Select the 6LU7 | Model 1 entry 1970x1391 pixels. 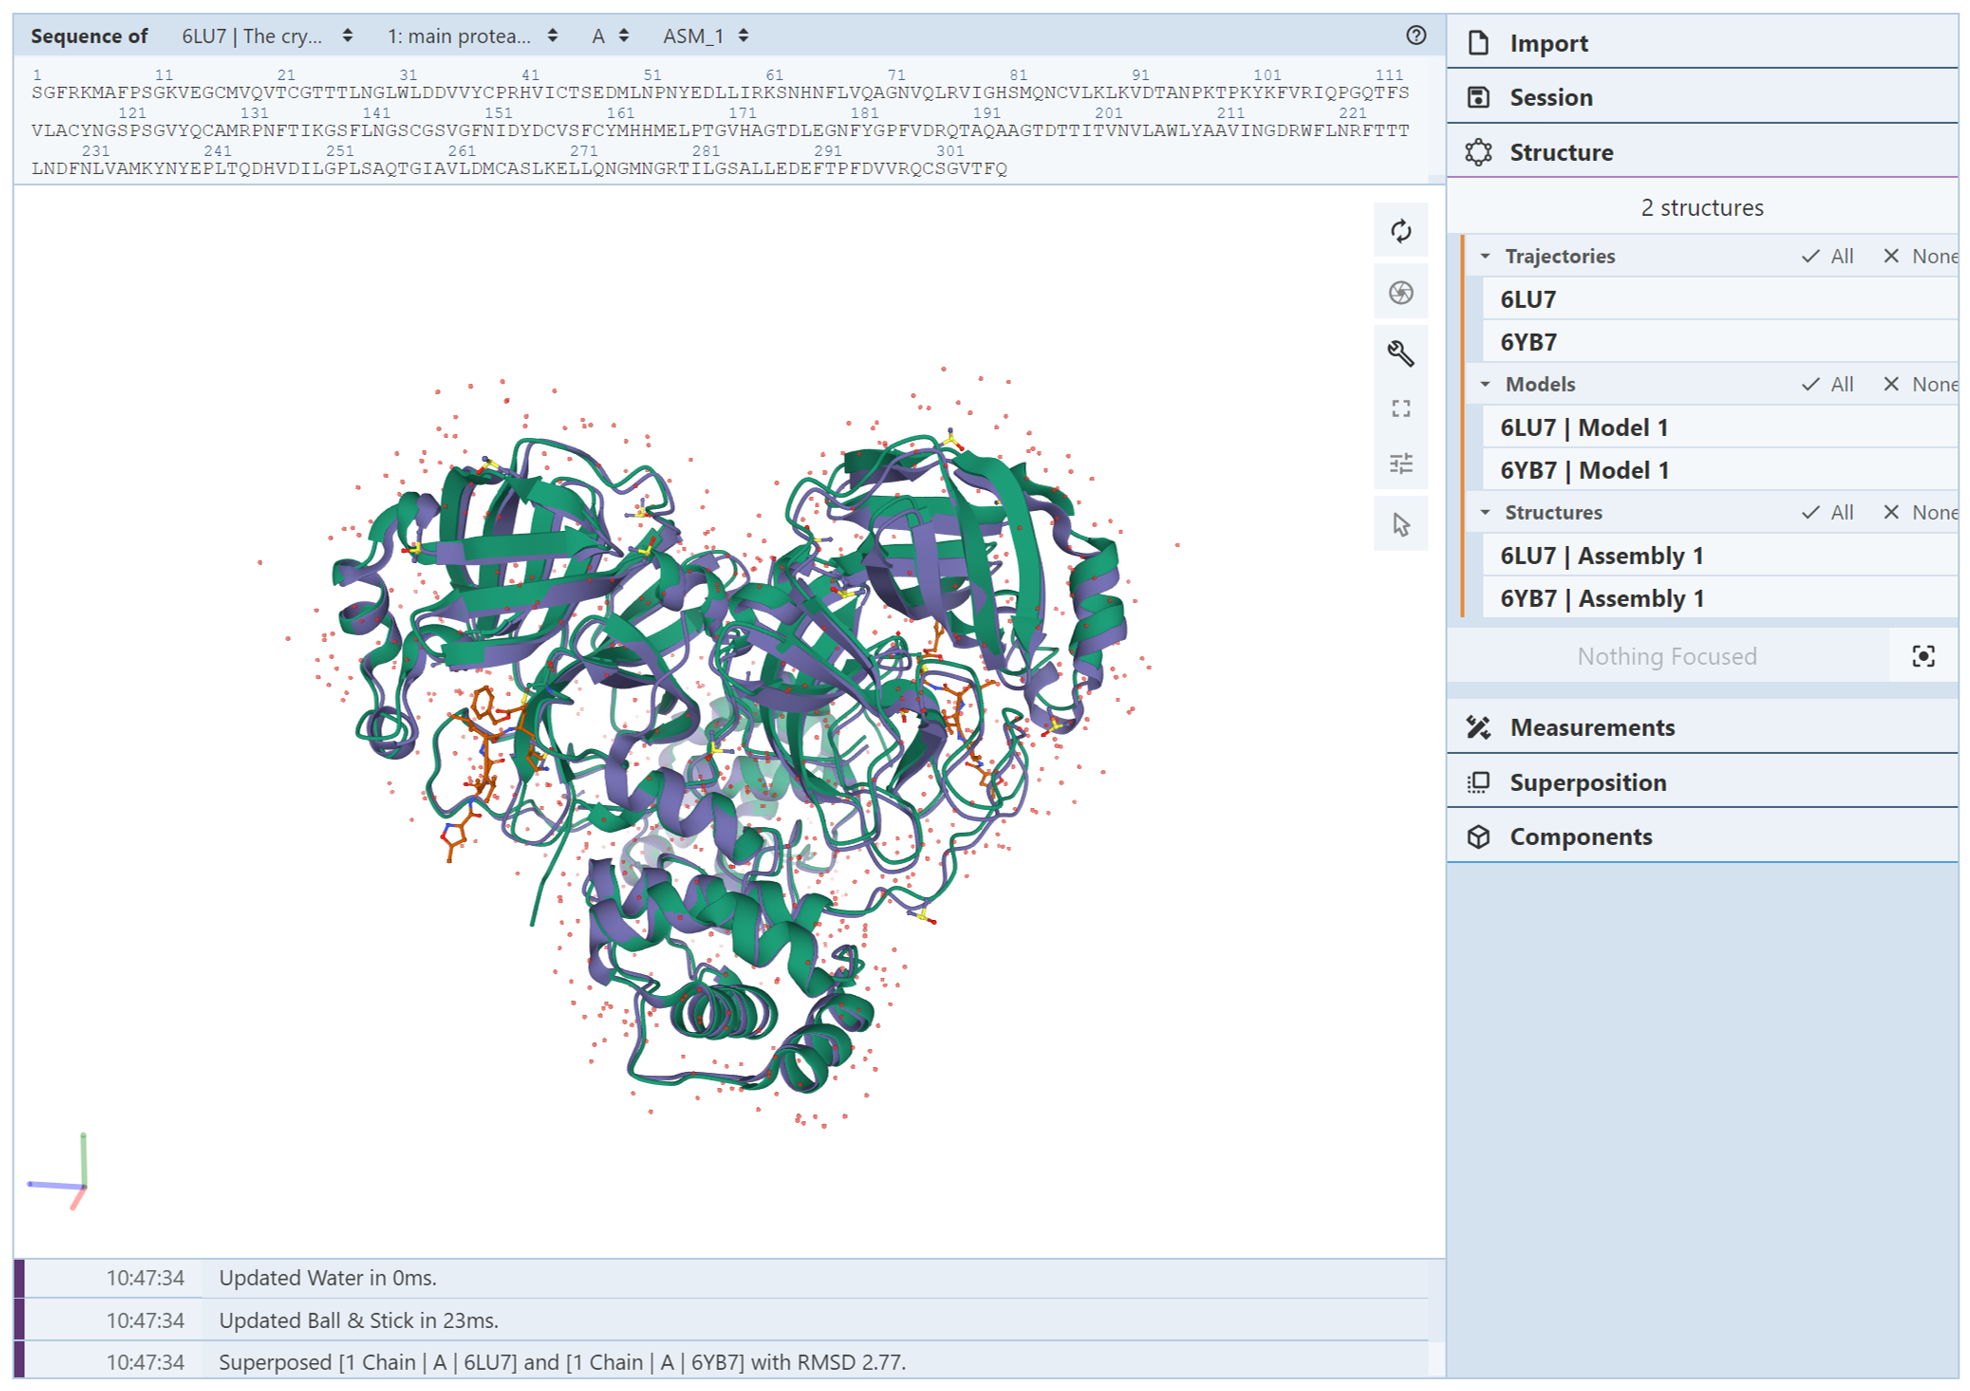[x=1583, y=427]
